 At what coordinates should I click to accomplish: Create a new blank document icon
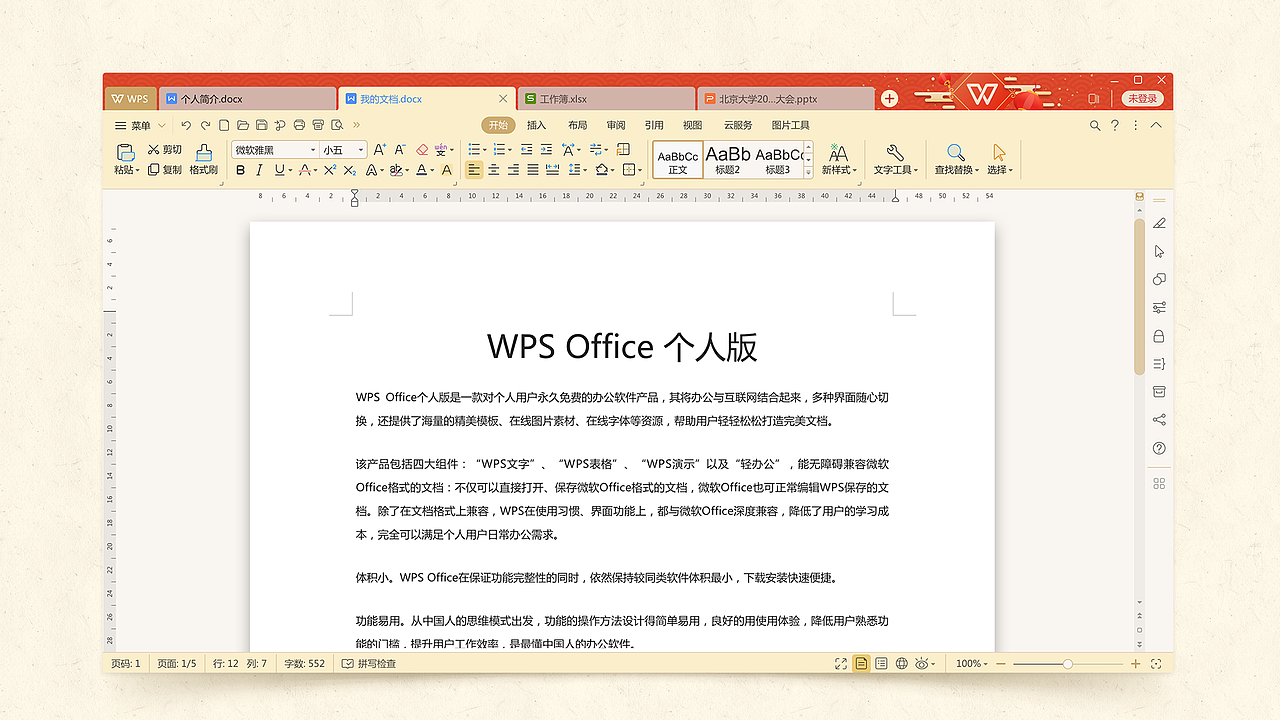(224, 125)
